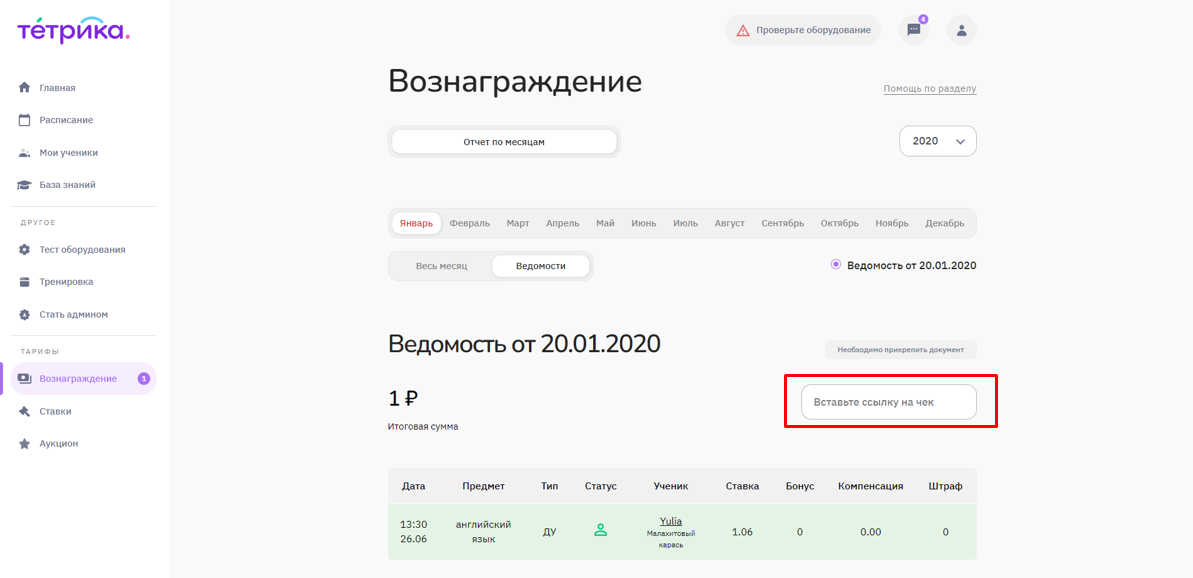The width and height of the screenshot is (1193, 578).
Task: Switch to the Март tab
Action: pyautogui.click(x=518, y=223)
